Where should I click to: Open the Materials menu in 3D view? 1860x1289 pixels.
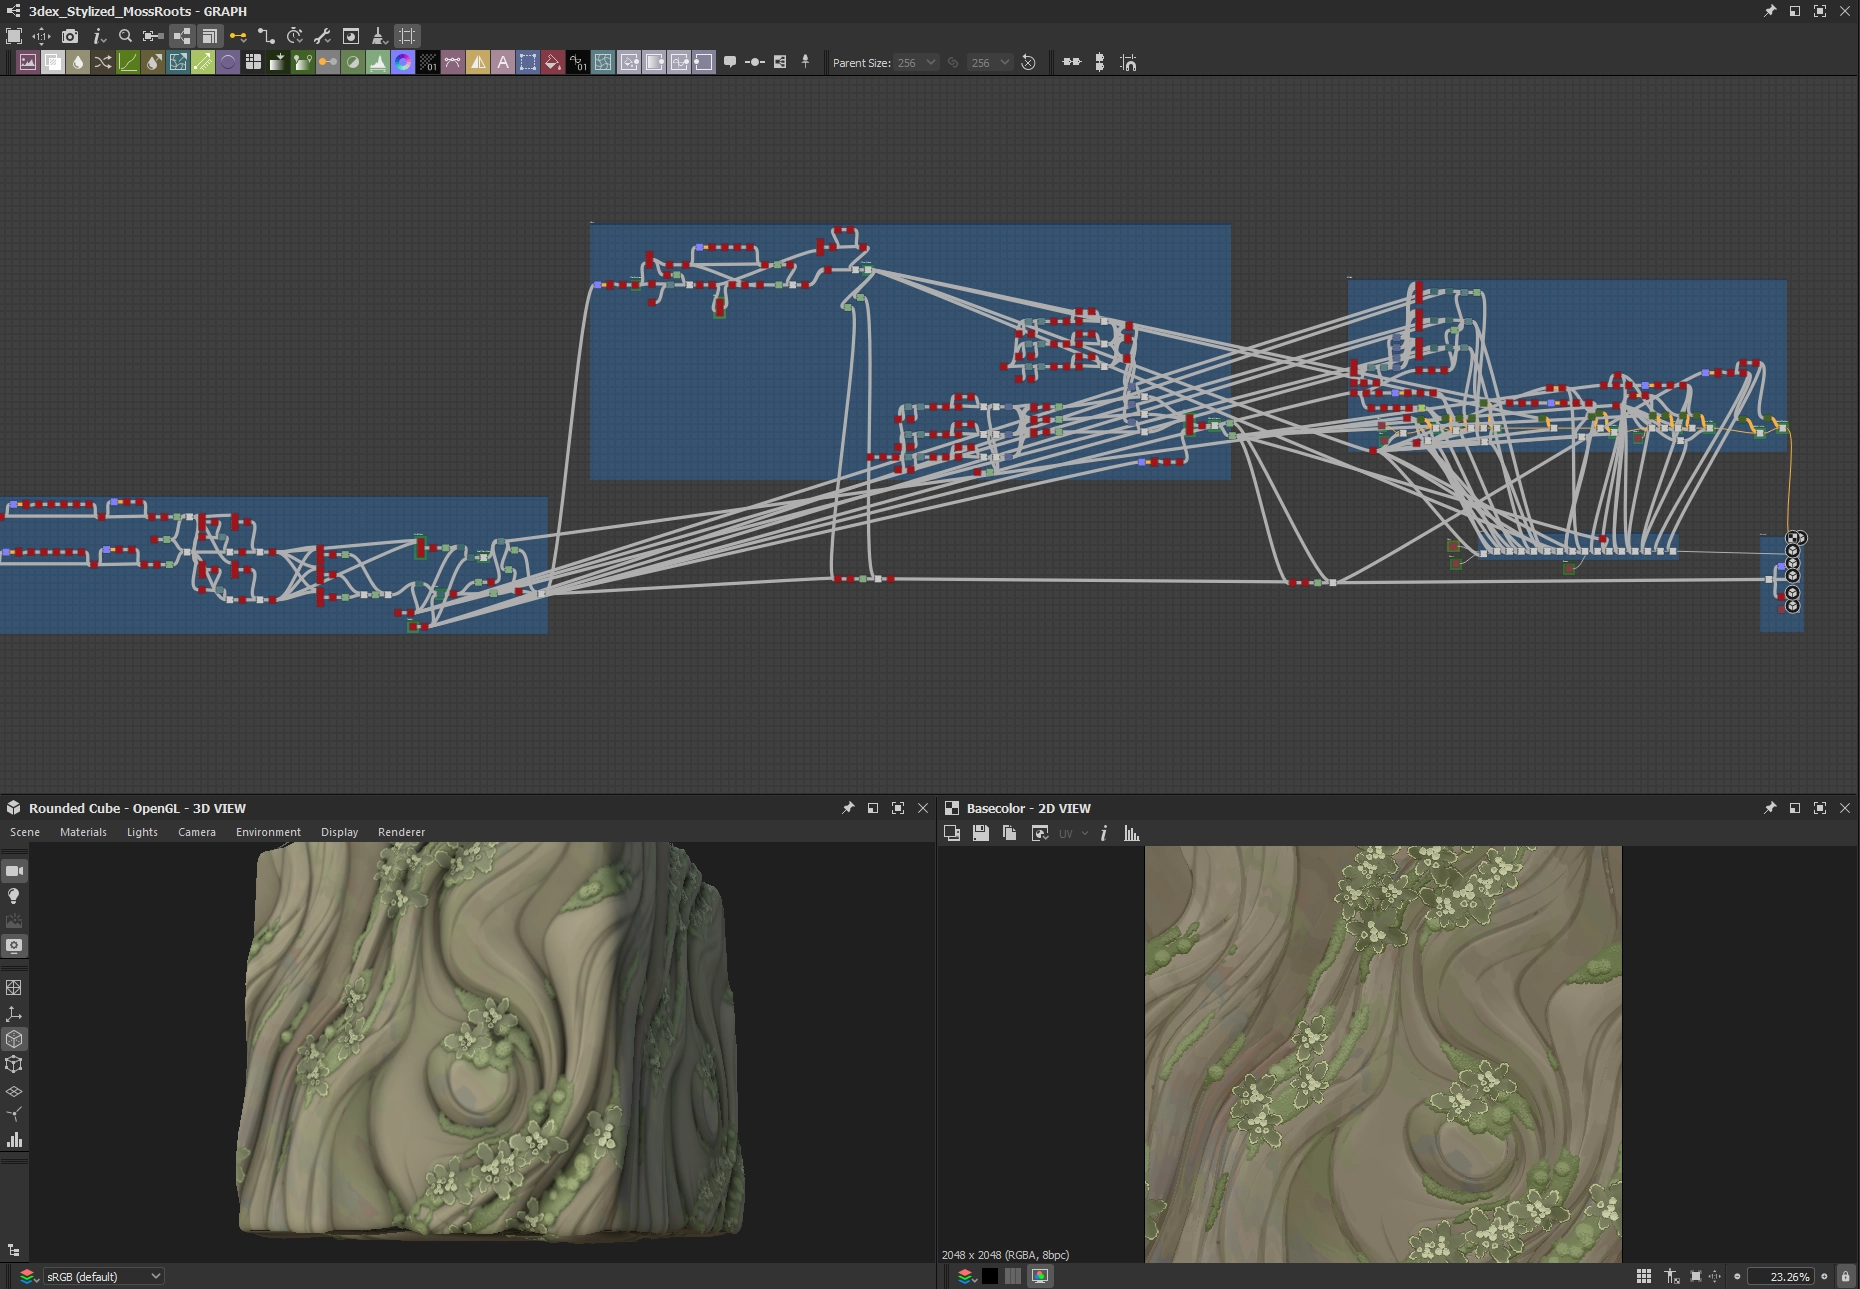[x=83, y=832]
